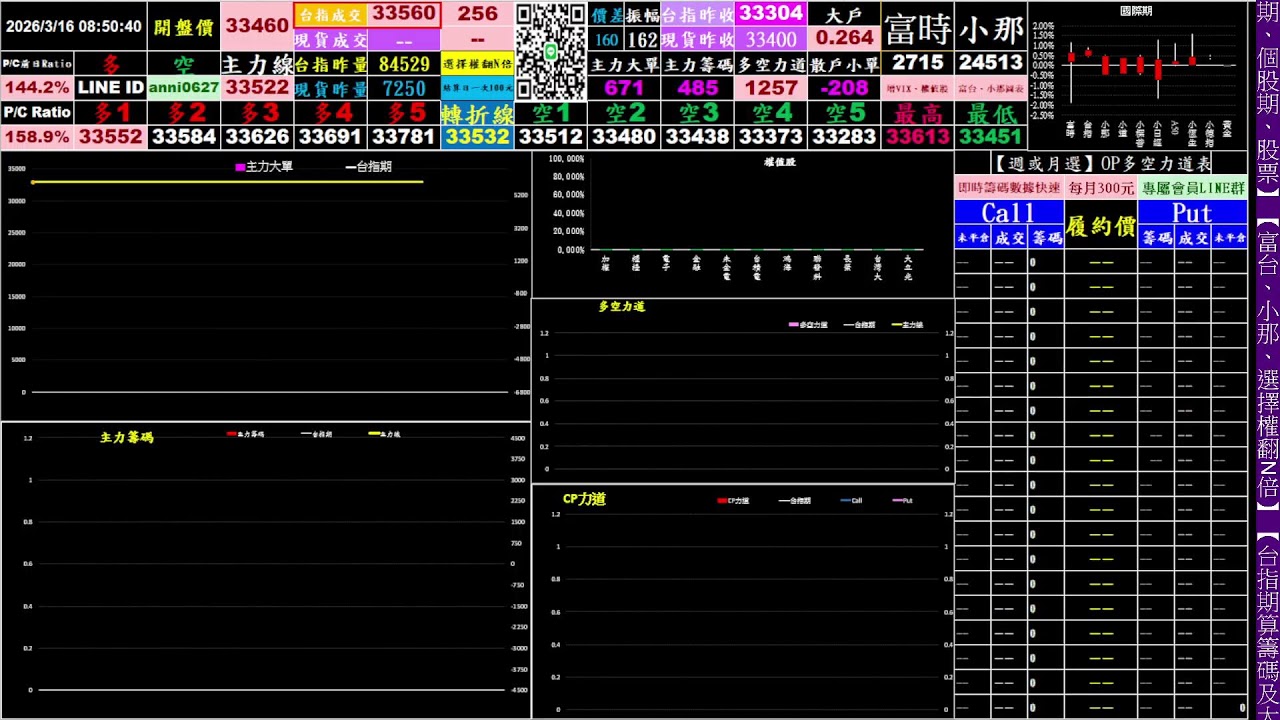The height and width of the screenshot is (720, 1280).
Task: Click the 價差 value 160
Action: (x=606, y=40)
